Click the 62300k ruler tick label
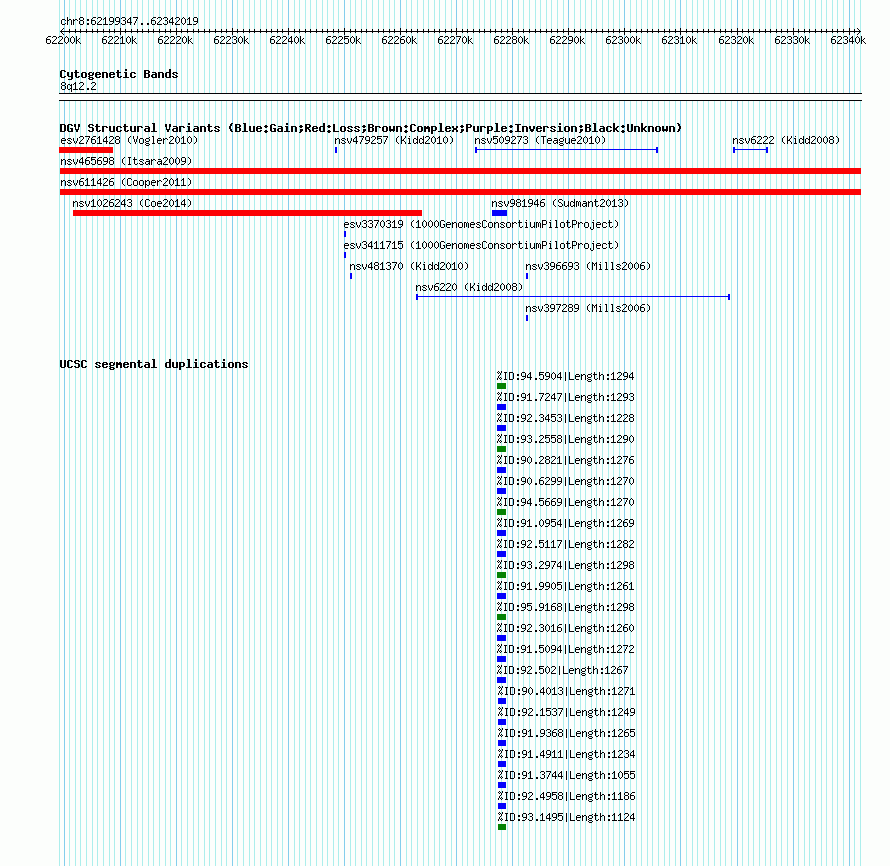Screen dimensions: 890x866 pyautogui.click(x=623, y=40)
